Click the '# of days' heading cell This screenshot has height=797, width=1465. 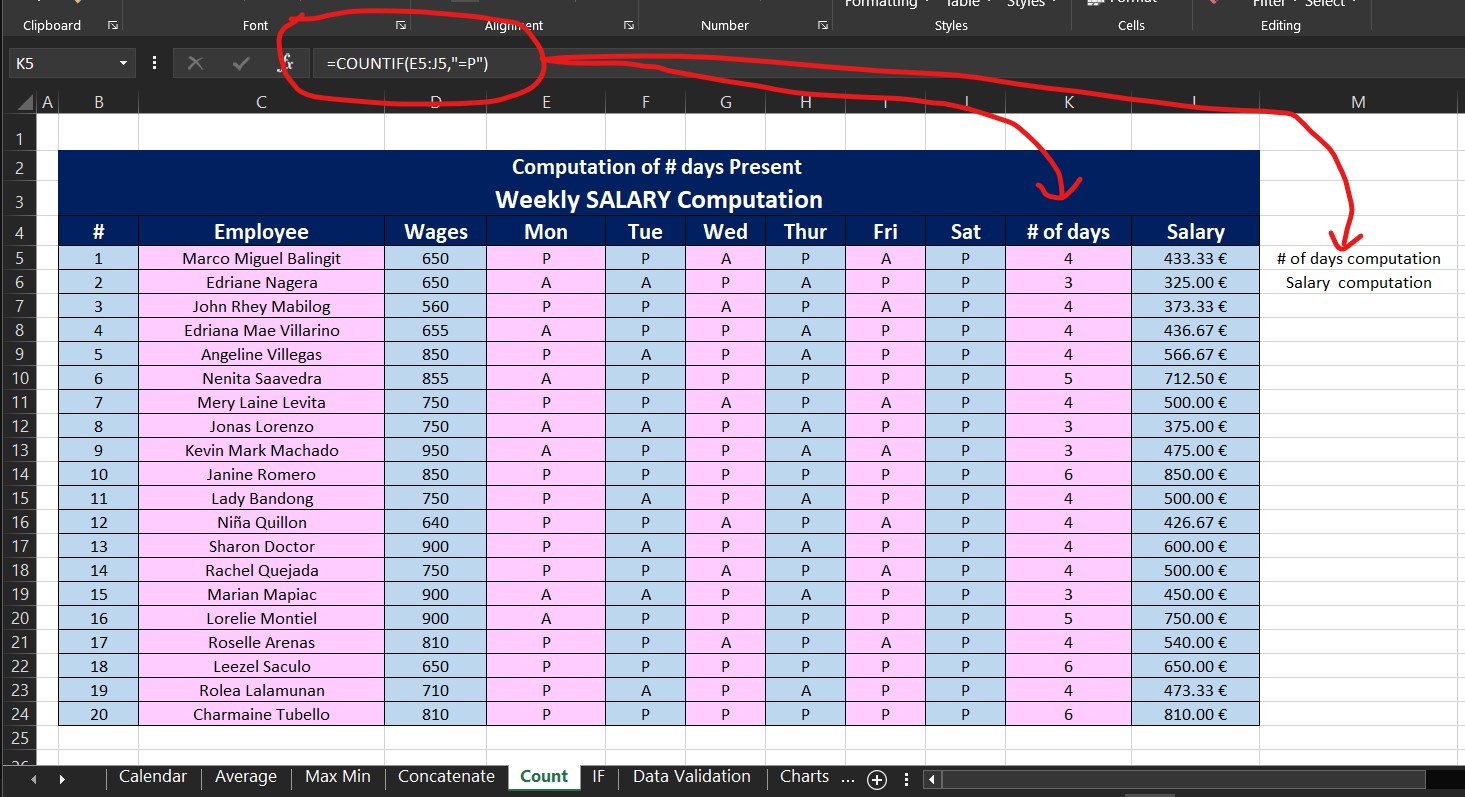(1069, 231)
